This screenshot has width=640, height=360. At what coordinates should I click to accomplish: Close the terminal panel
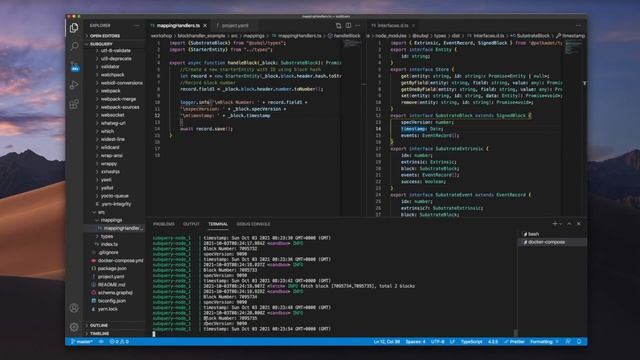coord(579,224)
